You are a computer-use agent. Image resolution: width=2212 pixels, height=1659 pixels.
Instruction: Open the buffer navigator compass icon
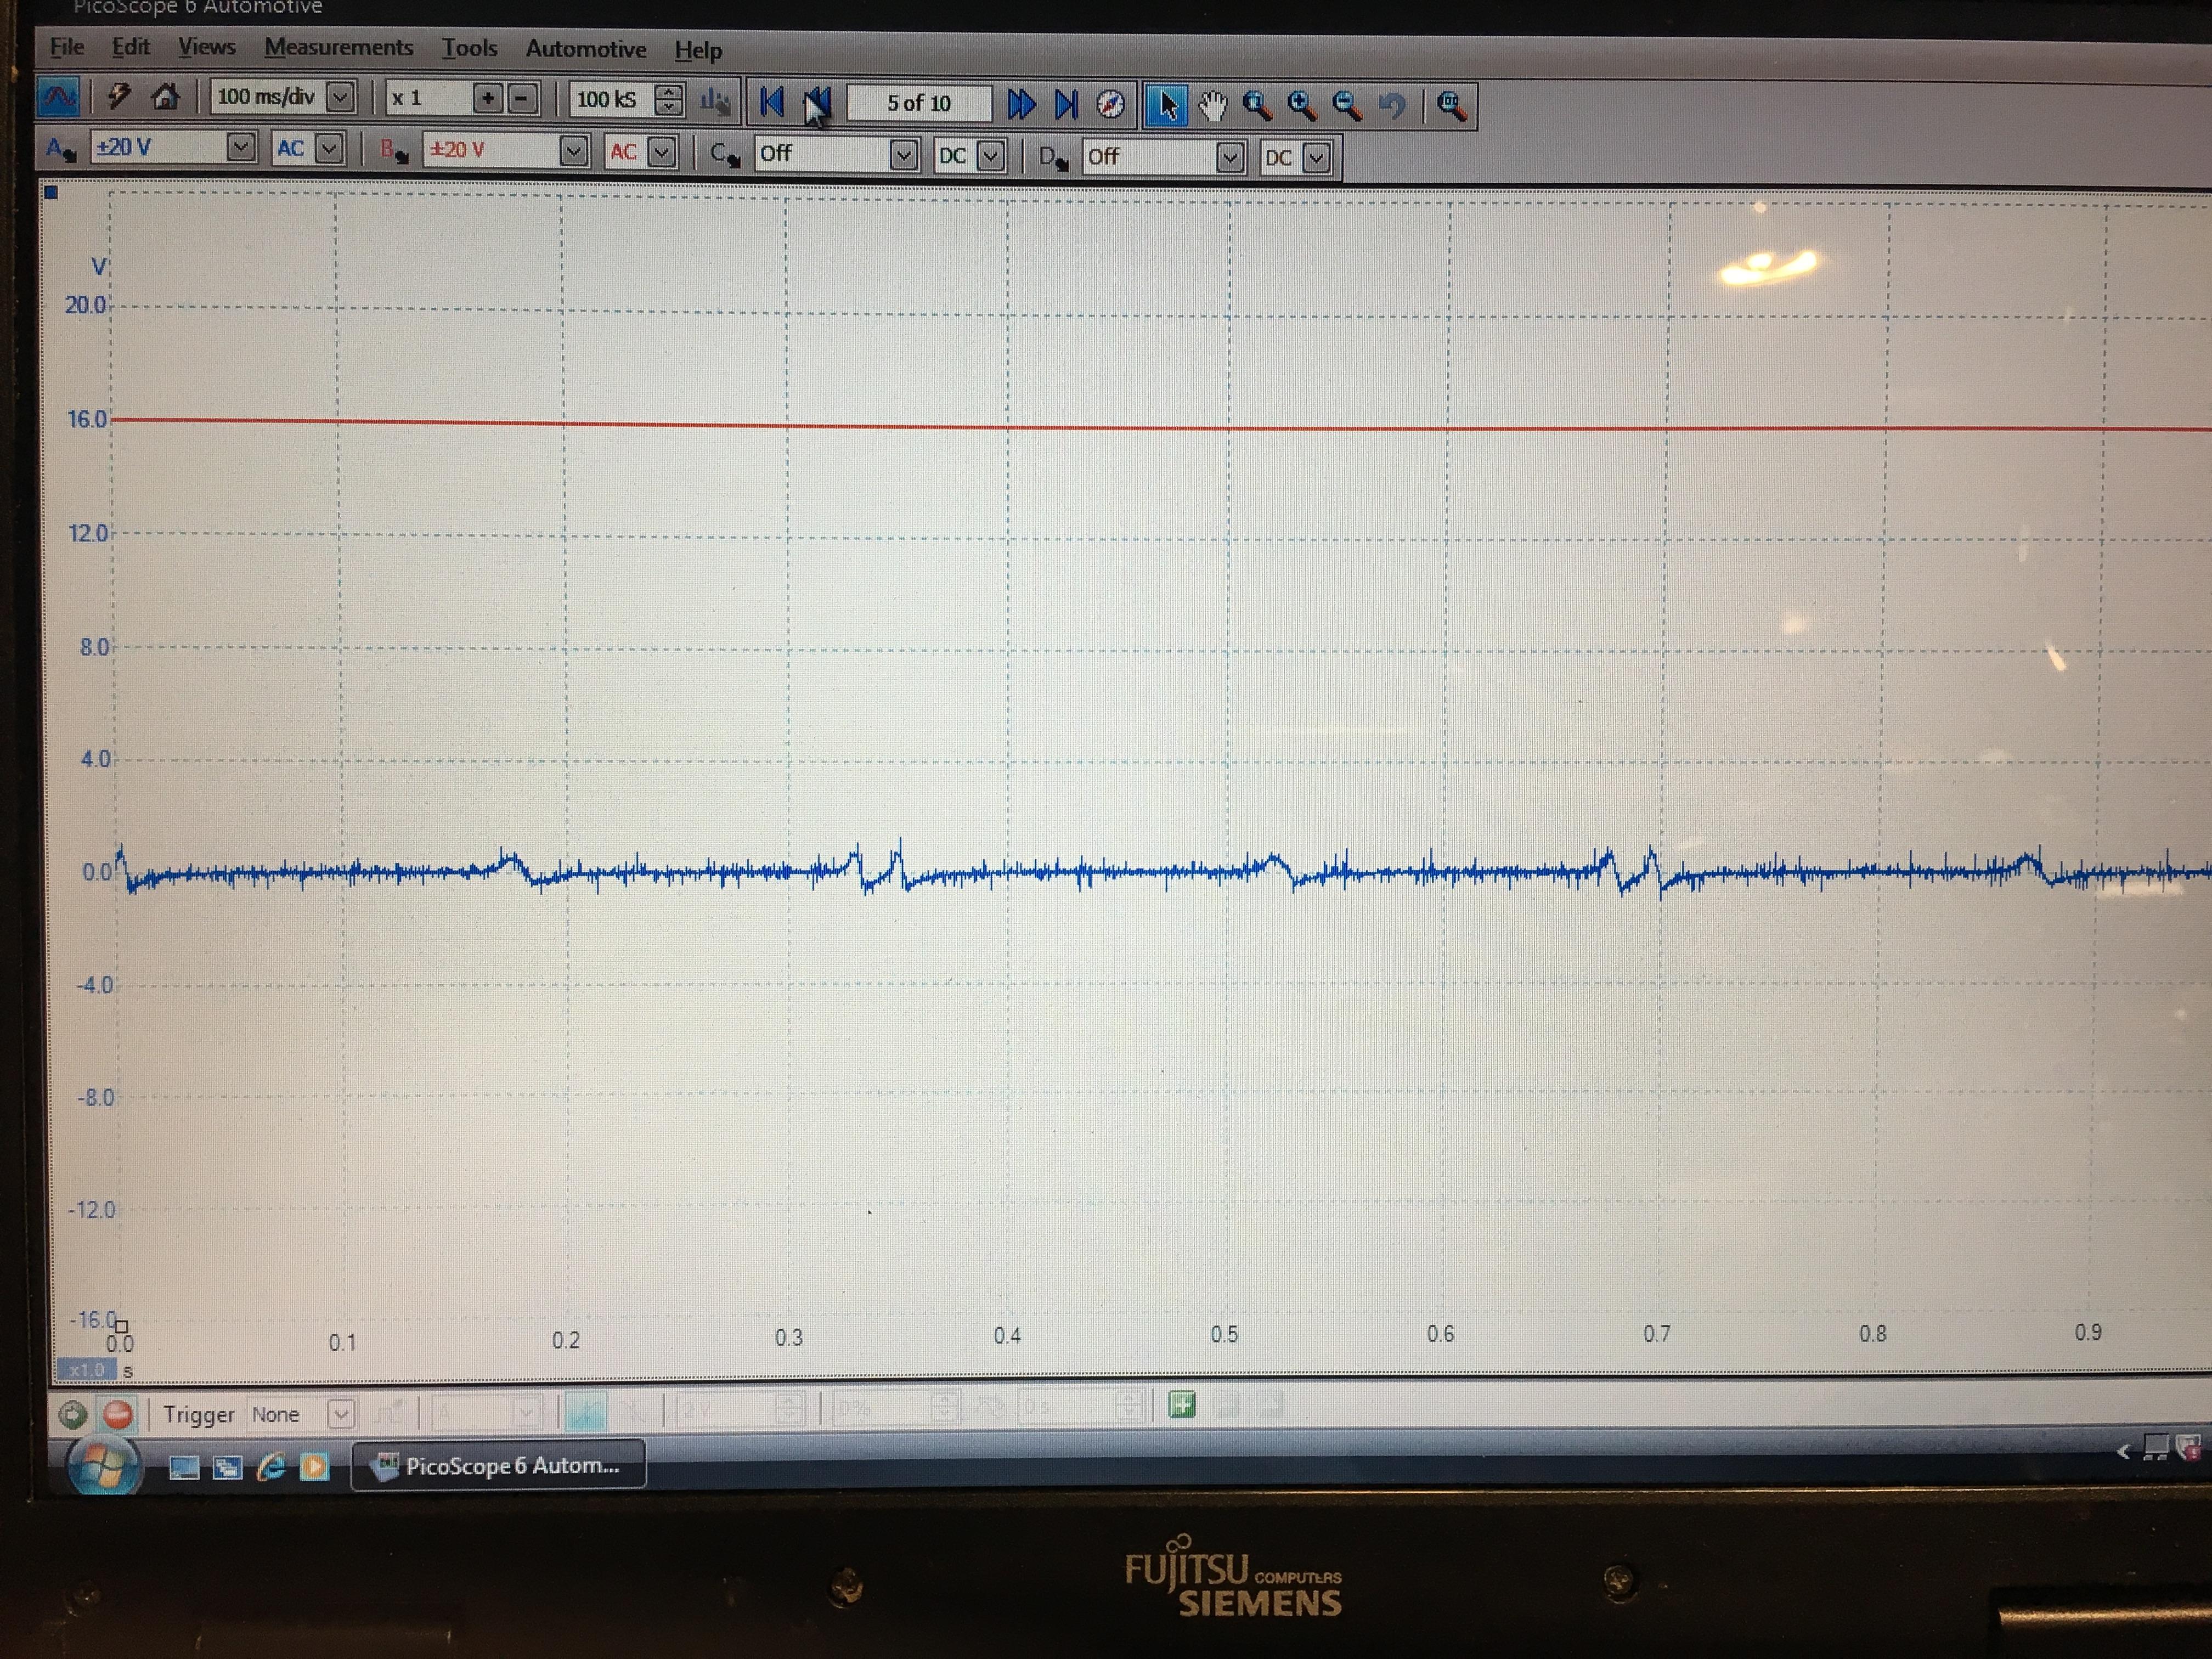(1111, 104)
